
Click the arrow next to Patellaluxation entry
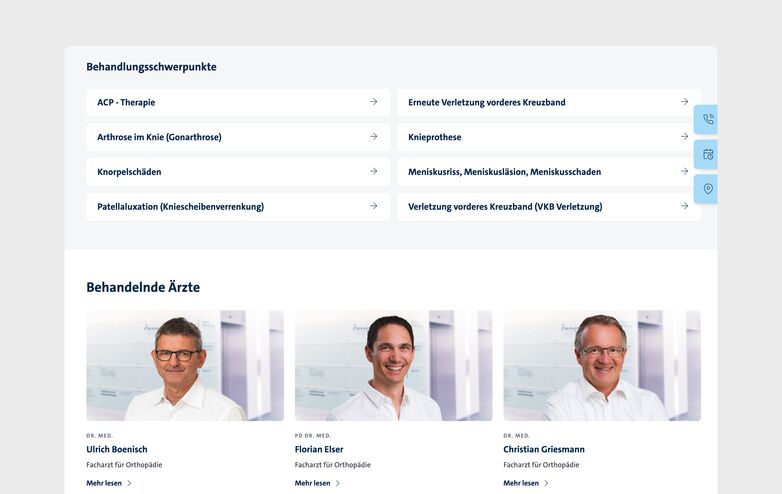point(373,206)
